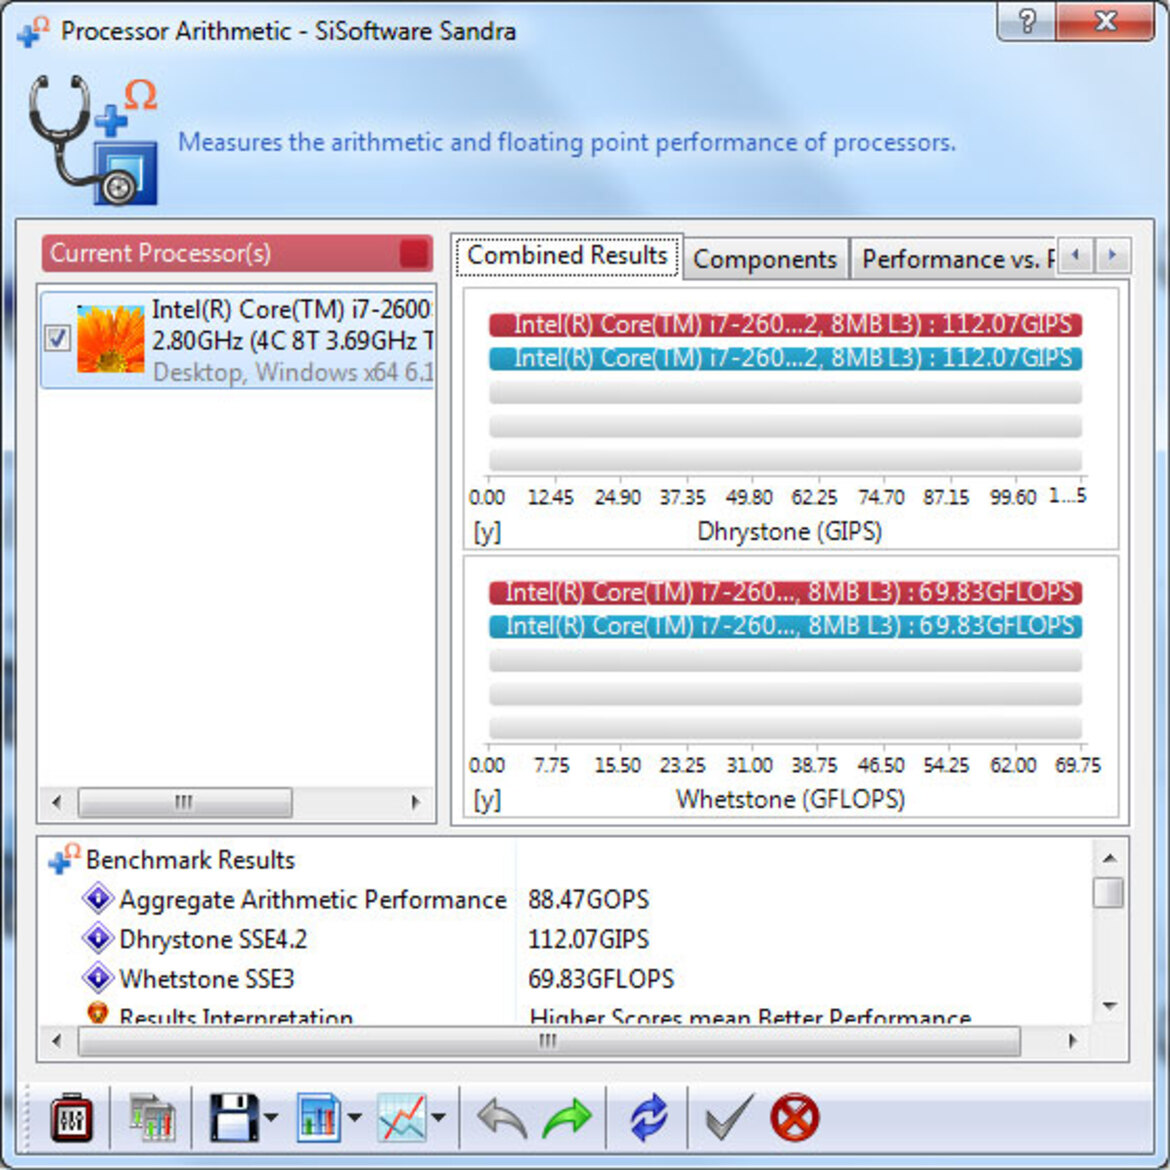
Task: Click the 88.47GOPS value
Action: [588, 899]
